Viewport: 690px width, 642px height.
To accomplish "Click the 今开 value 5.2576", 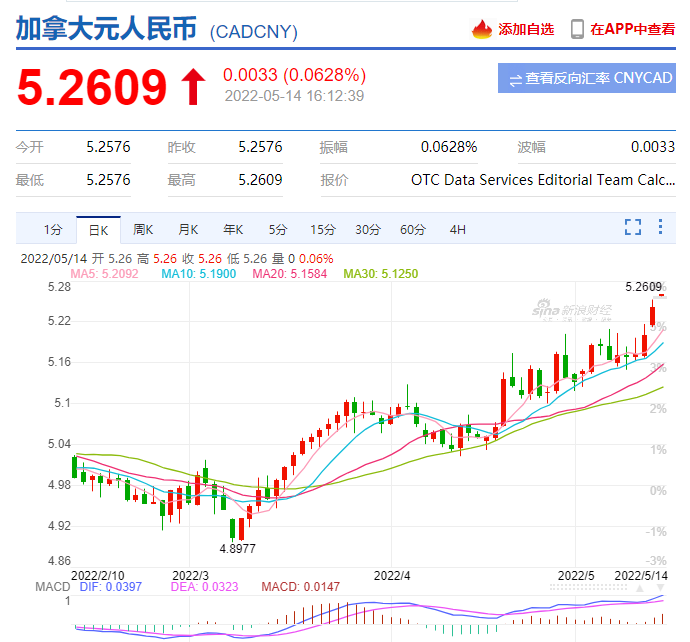I will tap(108, 147).
